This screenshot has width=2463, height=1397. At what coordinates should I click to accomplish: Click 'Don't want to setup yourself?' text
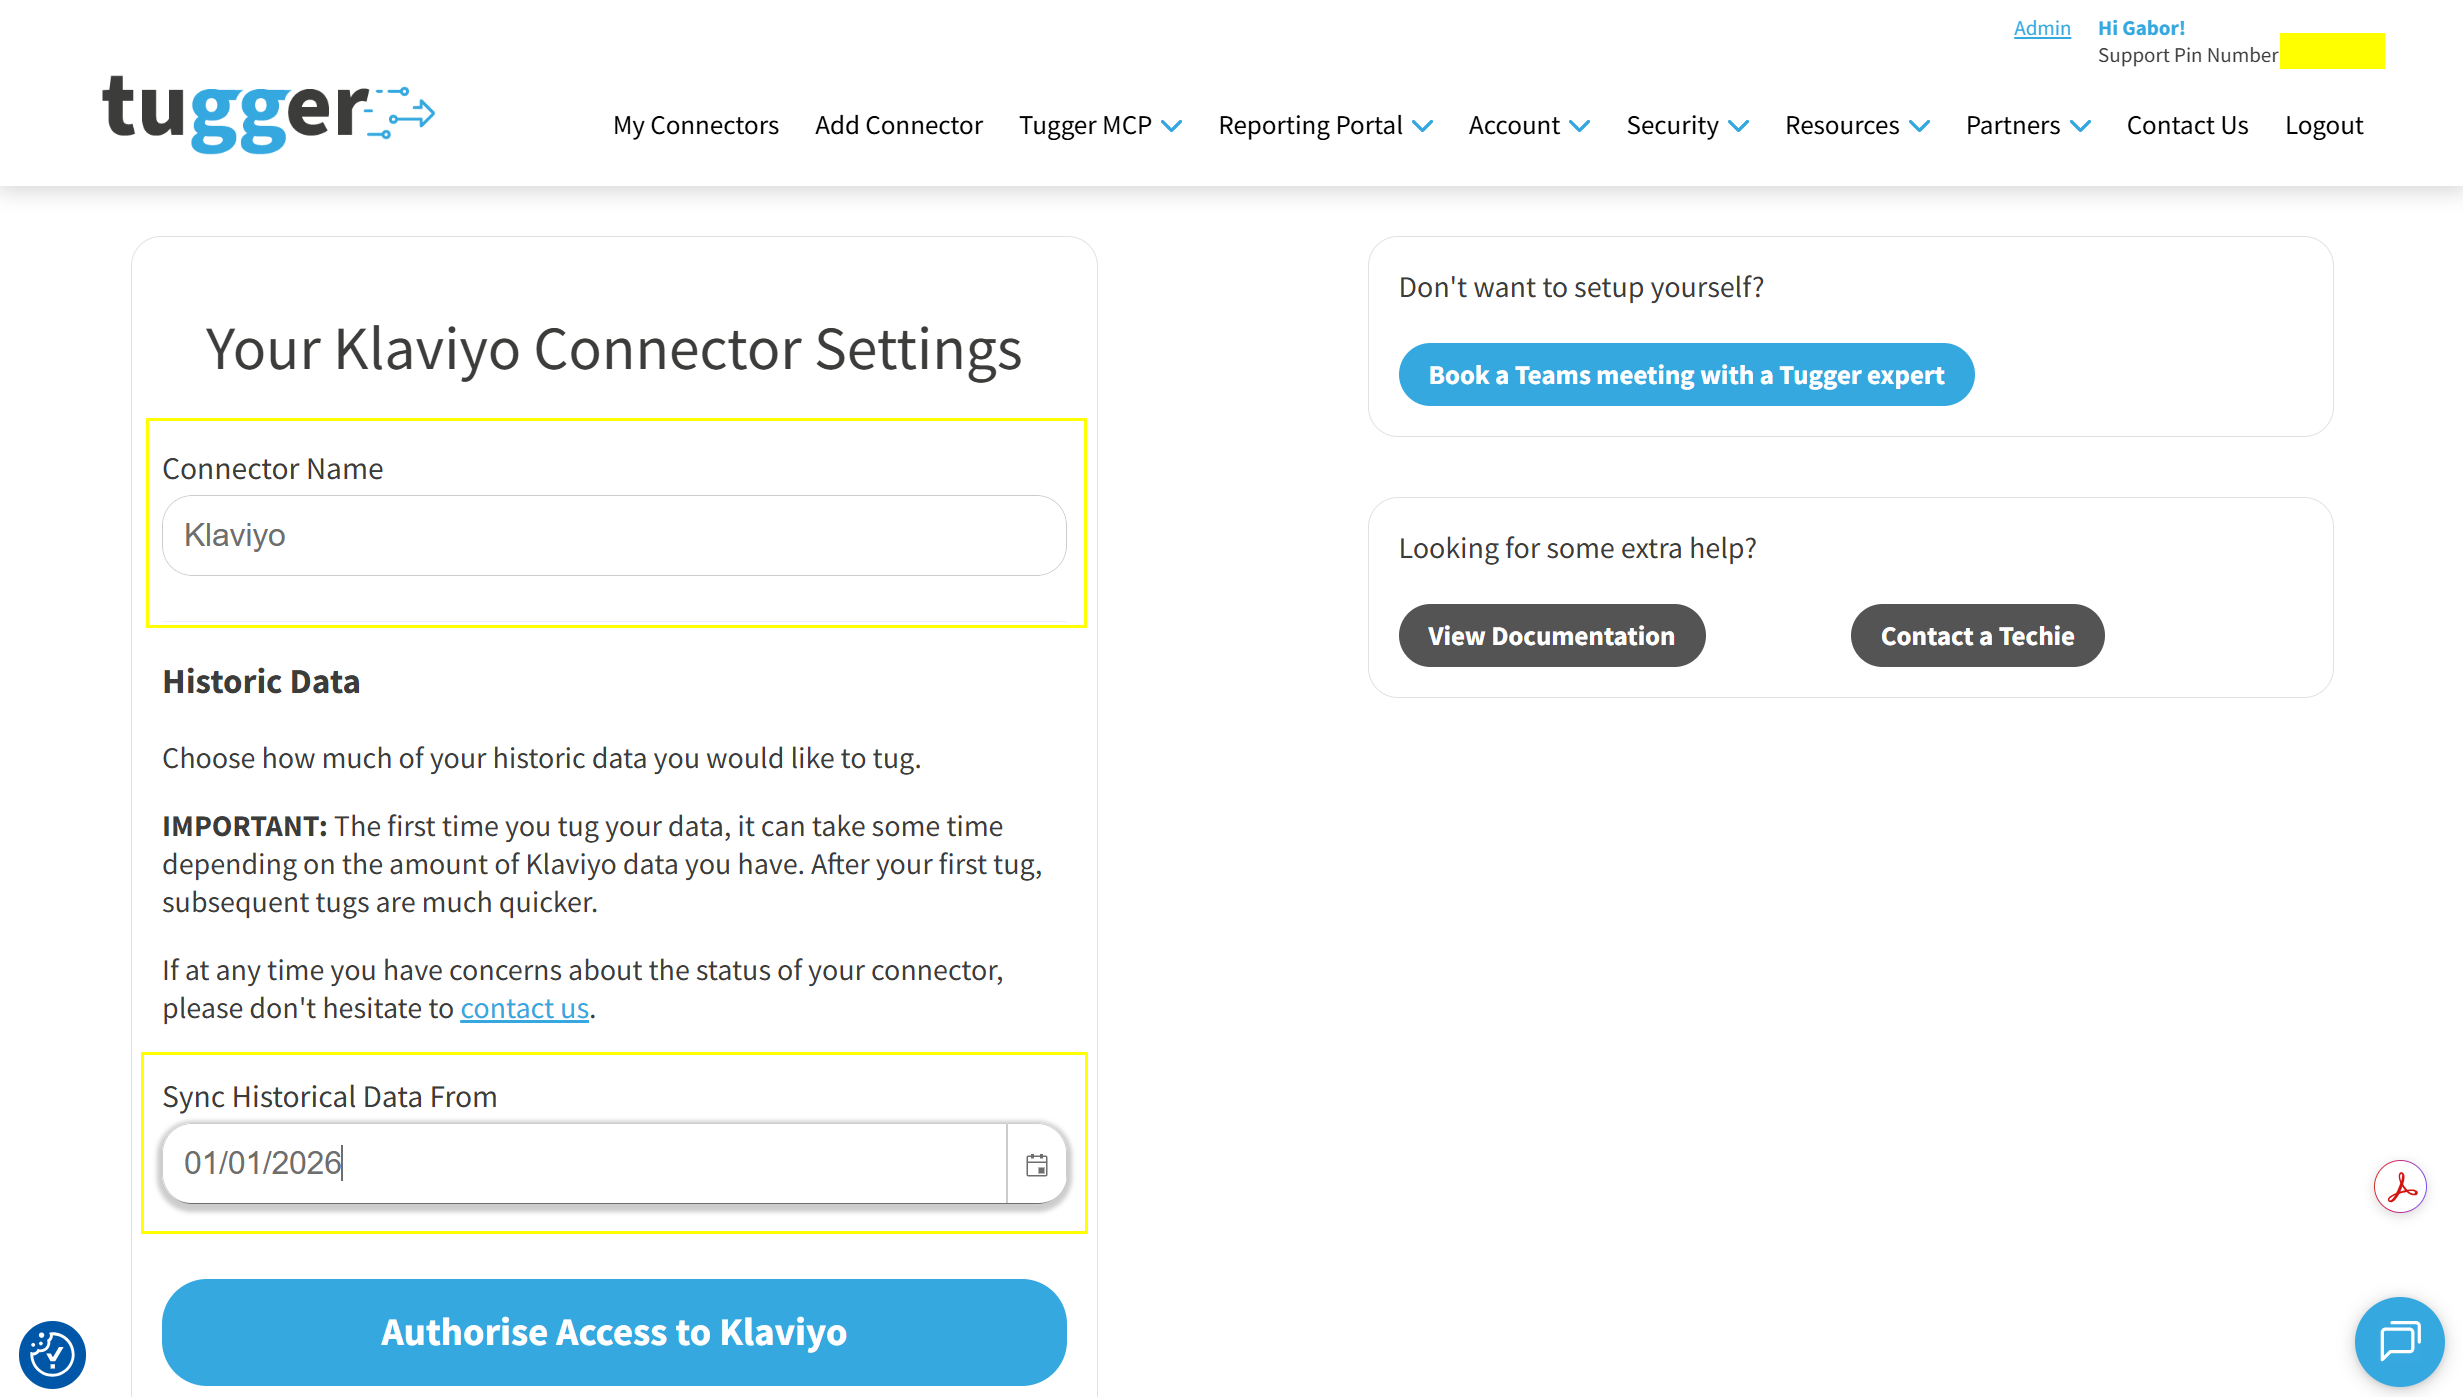[1581, 287]
